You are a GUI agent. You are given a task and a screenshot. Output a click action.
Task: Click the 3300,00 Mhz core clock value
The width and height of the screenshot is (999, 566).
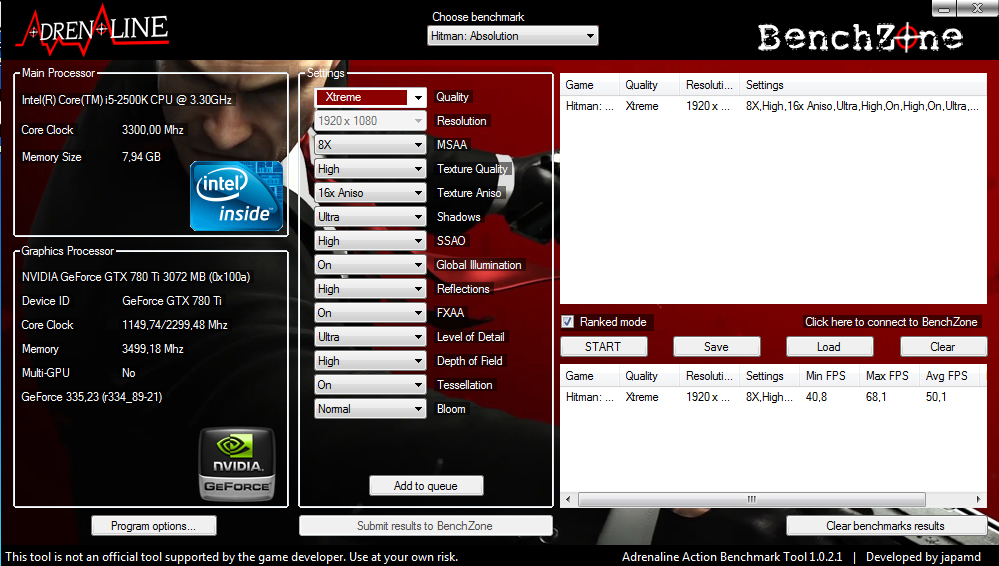[x=153, y=130]
